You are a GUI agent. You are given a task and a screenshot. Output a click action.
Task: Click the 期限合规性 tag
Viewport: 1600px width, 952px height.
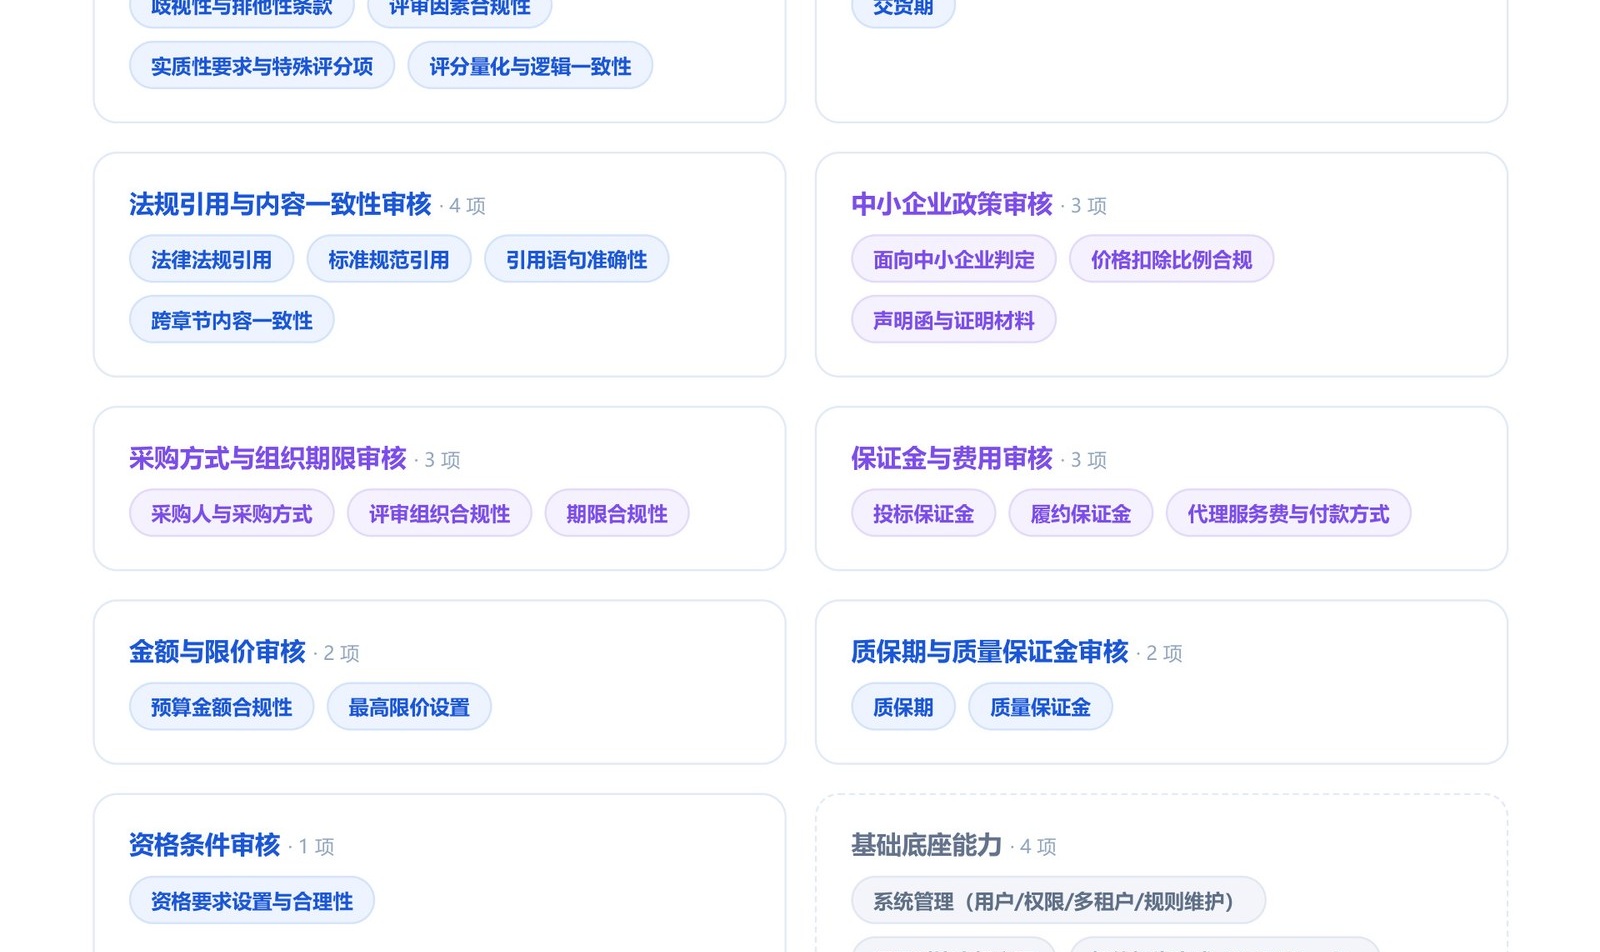[x=617, y=514]
